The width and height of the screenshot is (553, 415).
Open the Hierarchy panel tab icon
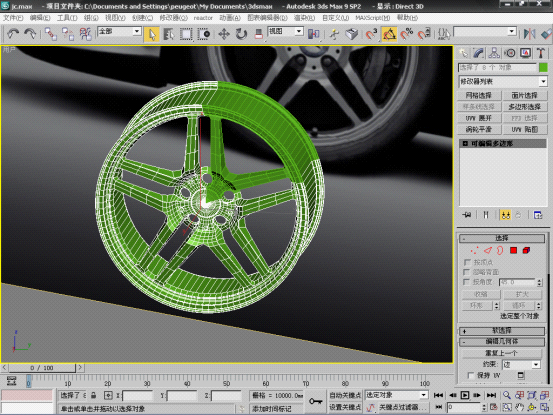pos(494,53)
